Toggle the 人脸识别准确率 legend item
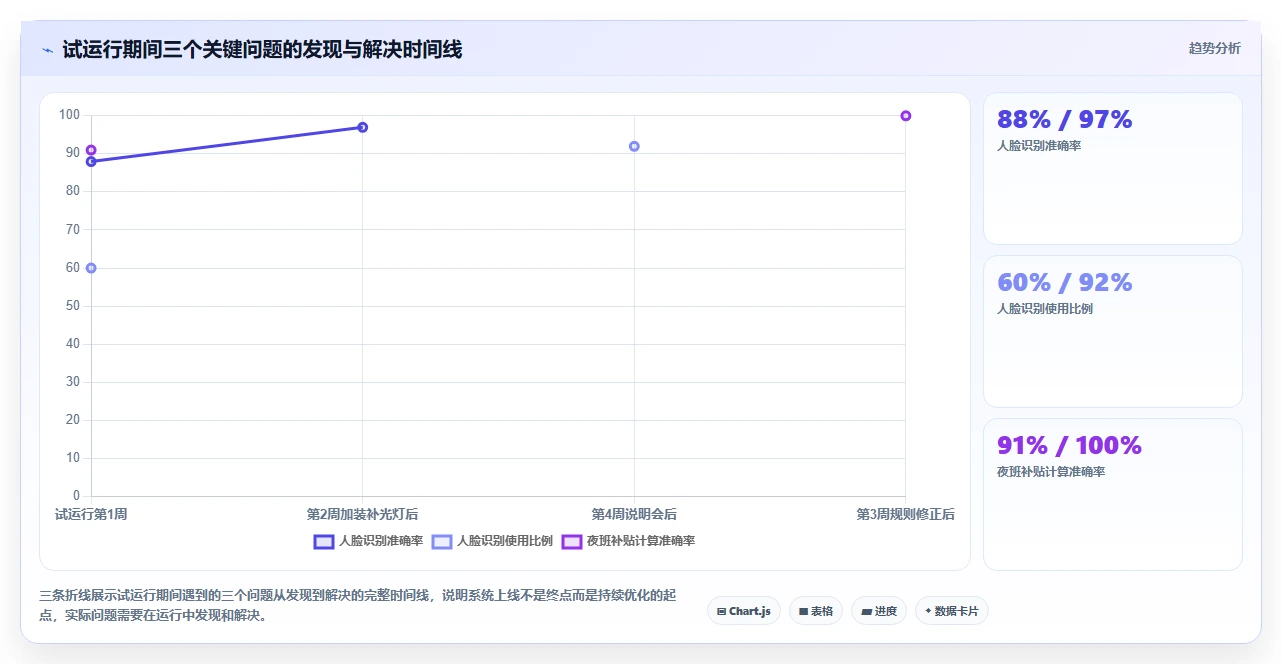 [x=368, y=541]
